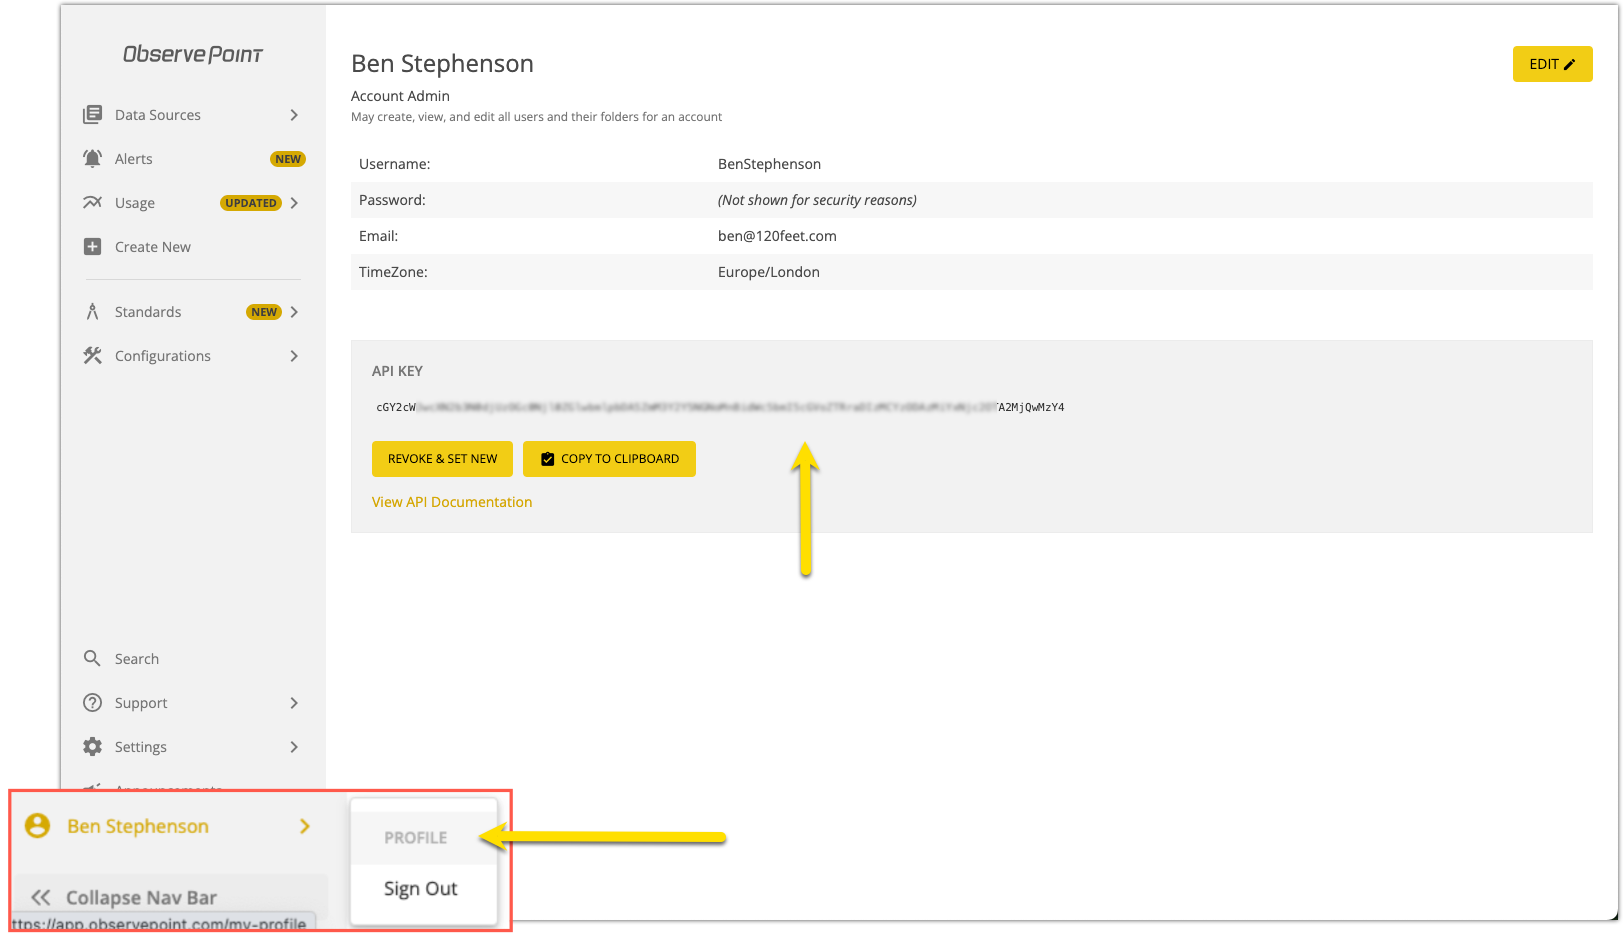Screen dimensions: 1623x936
Task: Click the Search magnifier icon
Action: pyautogui.click(x=92, y=659)
